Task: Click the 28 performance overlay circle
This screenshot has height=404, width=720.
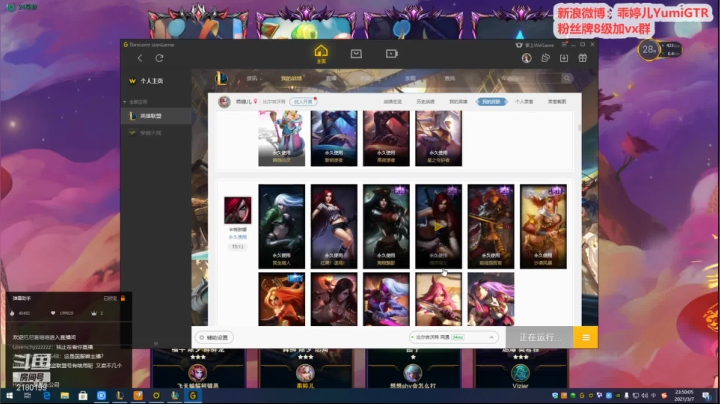Action: pyautogui.click(x=648, y=50)
